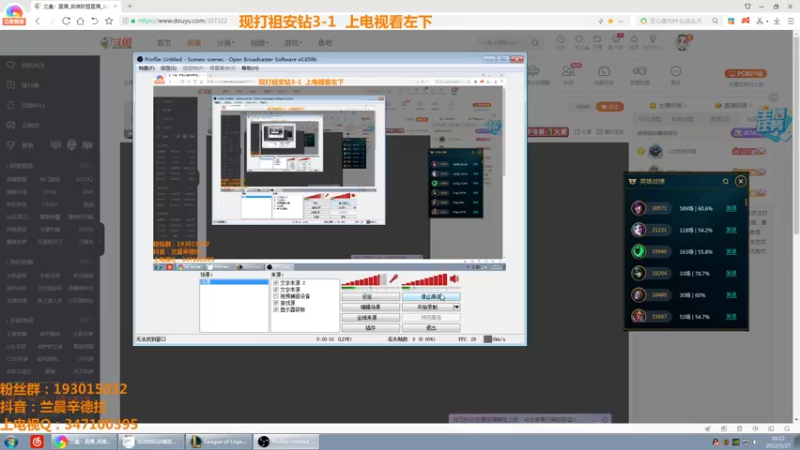The height and width of the screenshot is (450, 800).
Task: Expand the 游戏 navigation dropdown
Action: (x=293, y=43)
